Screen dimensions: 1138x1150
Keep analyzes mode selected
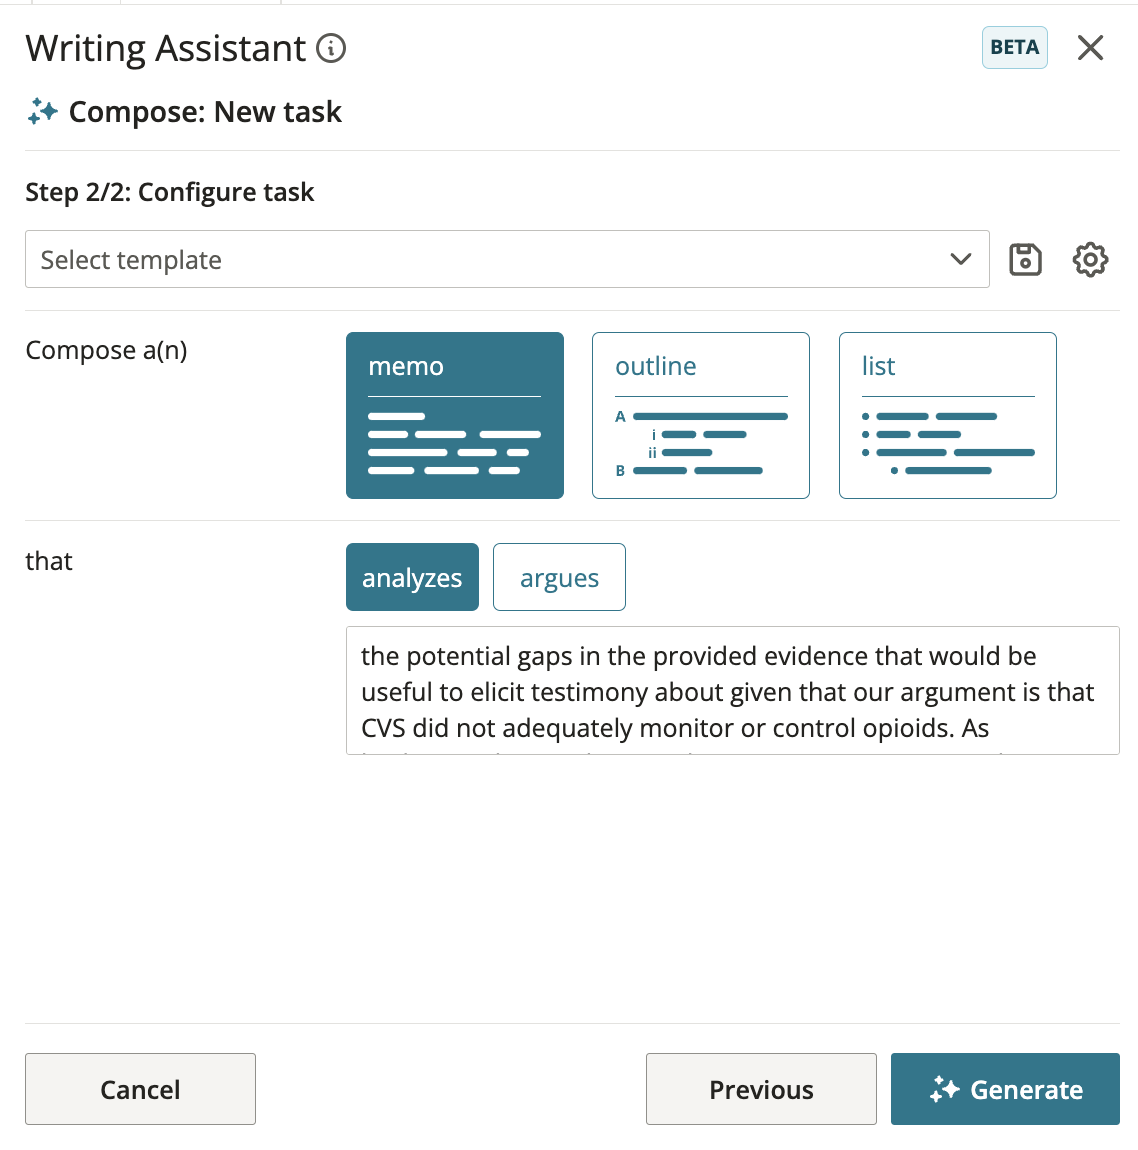(x=412, y=577)
